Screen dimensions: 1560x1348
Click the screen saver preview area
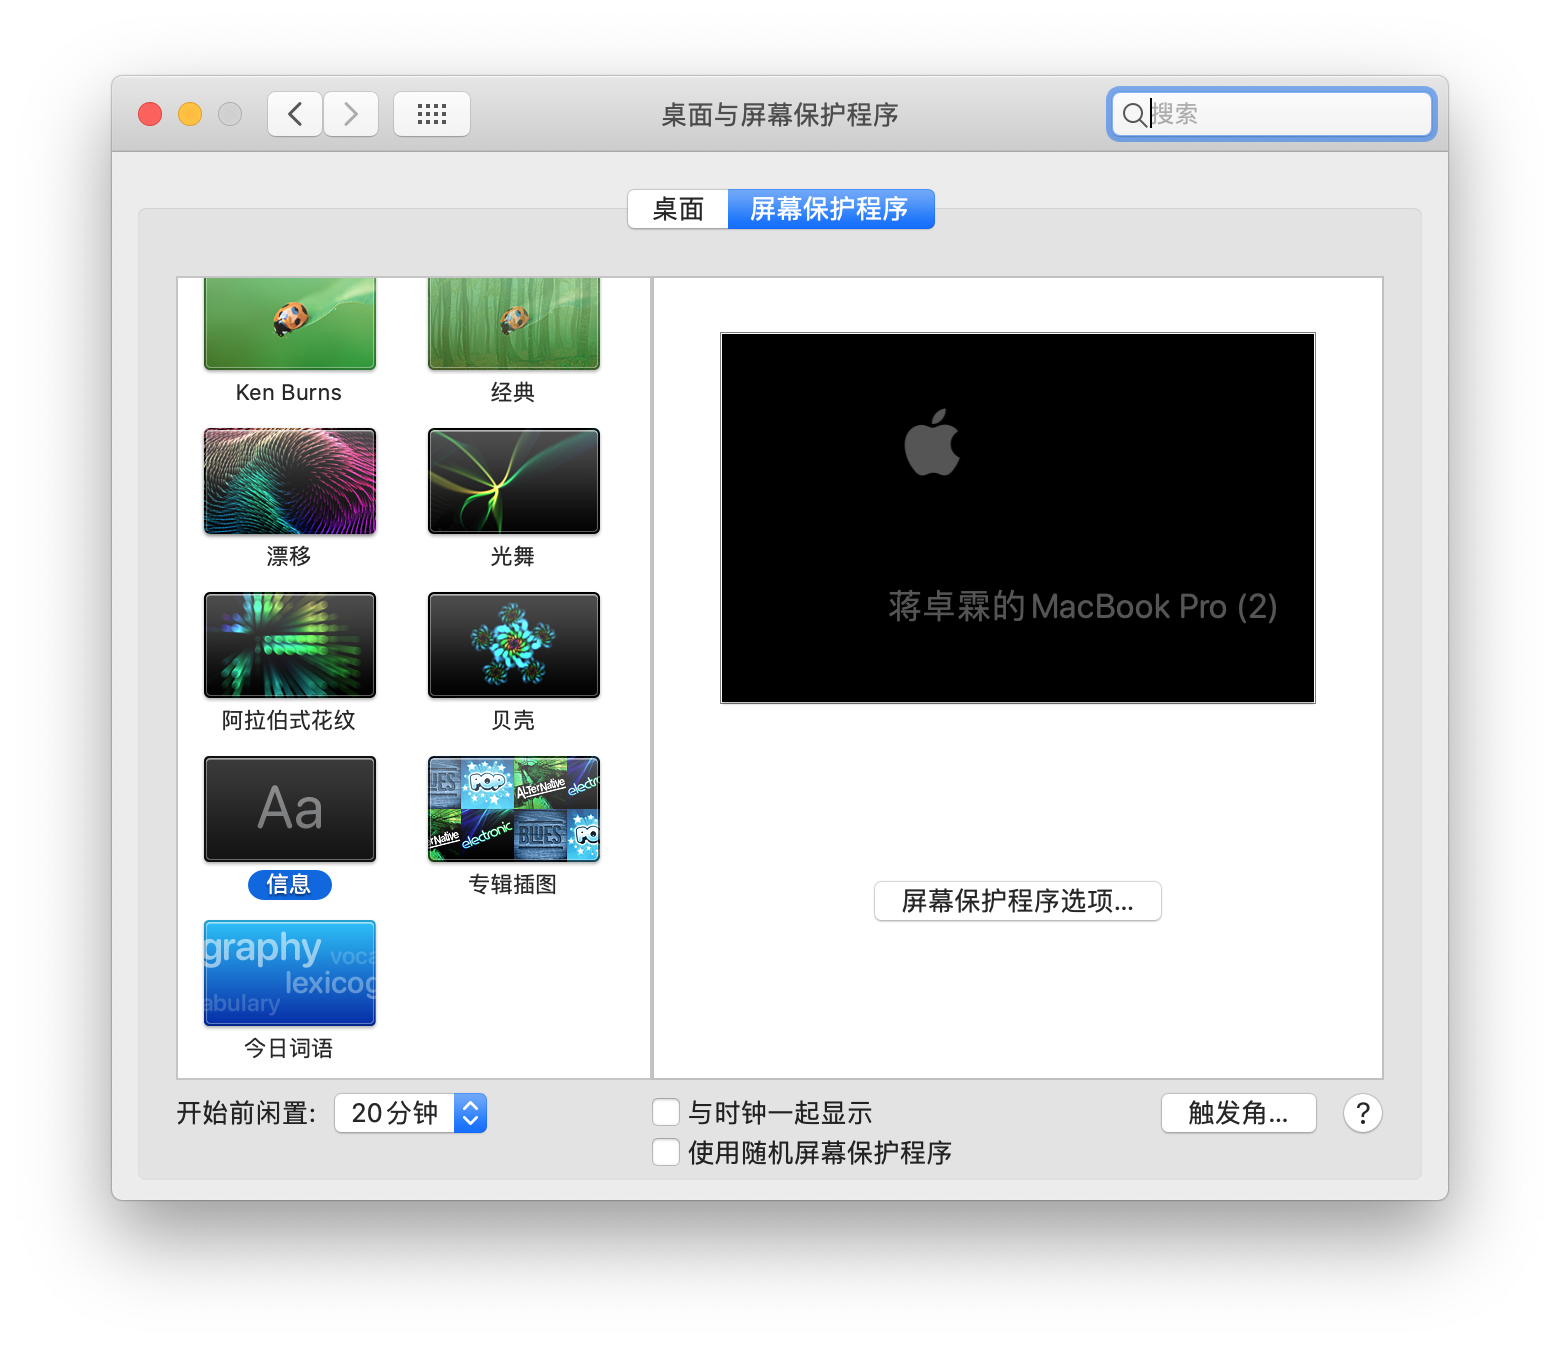click(1018, 518)
